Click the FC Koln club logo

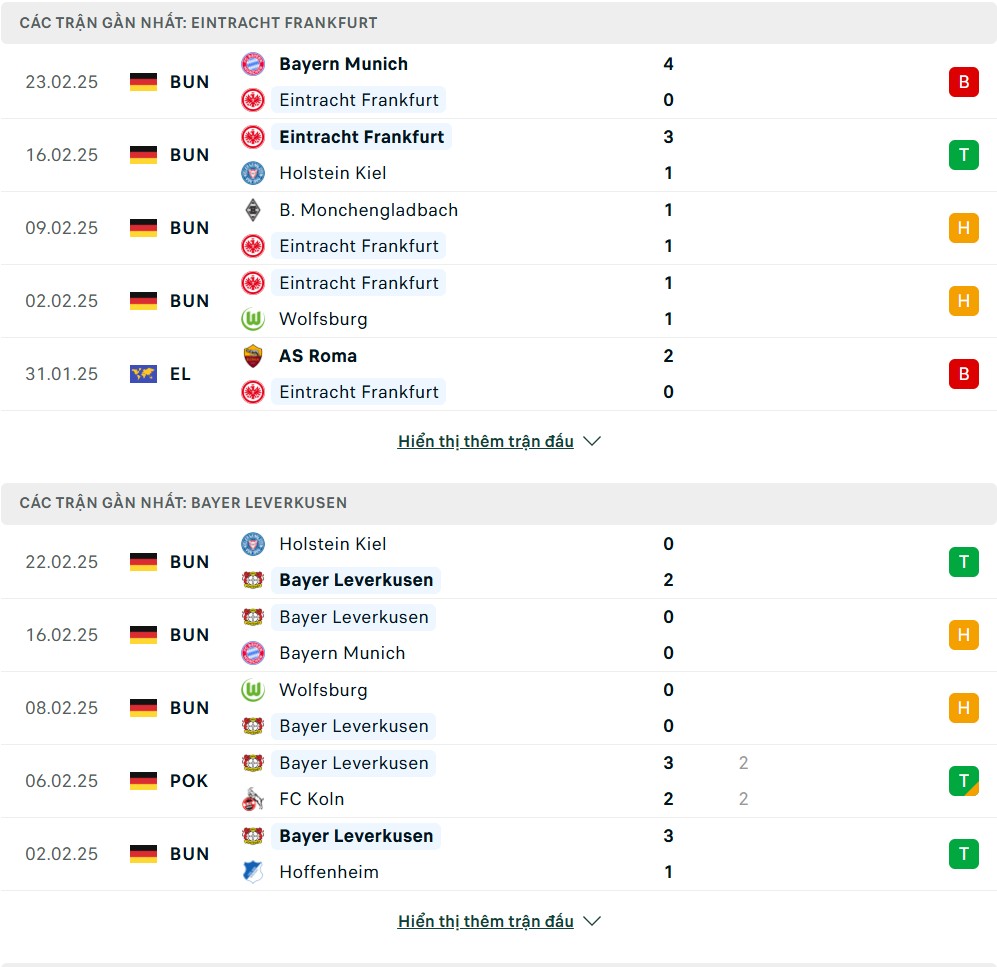(x=253, y=799)
